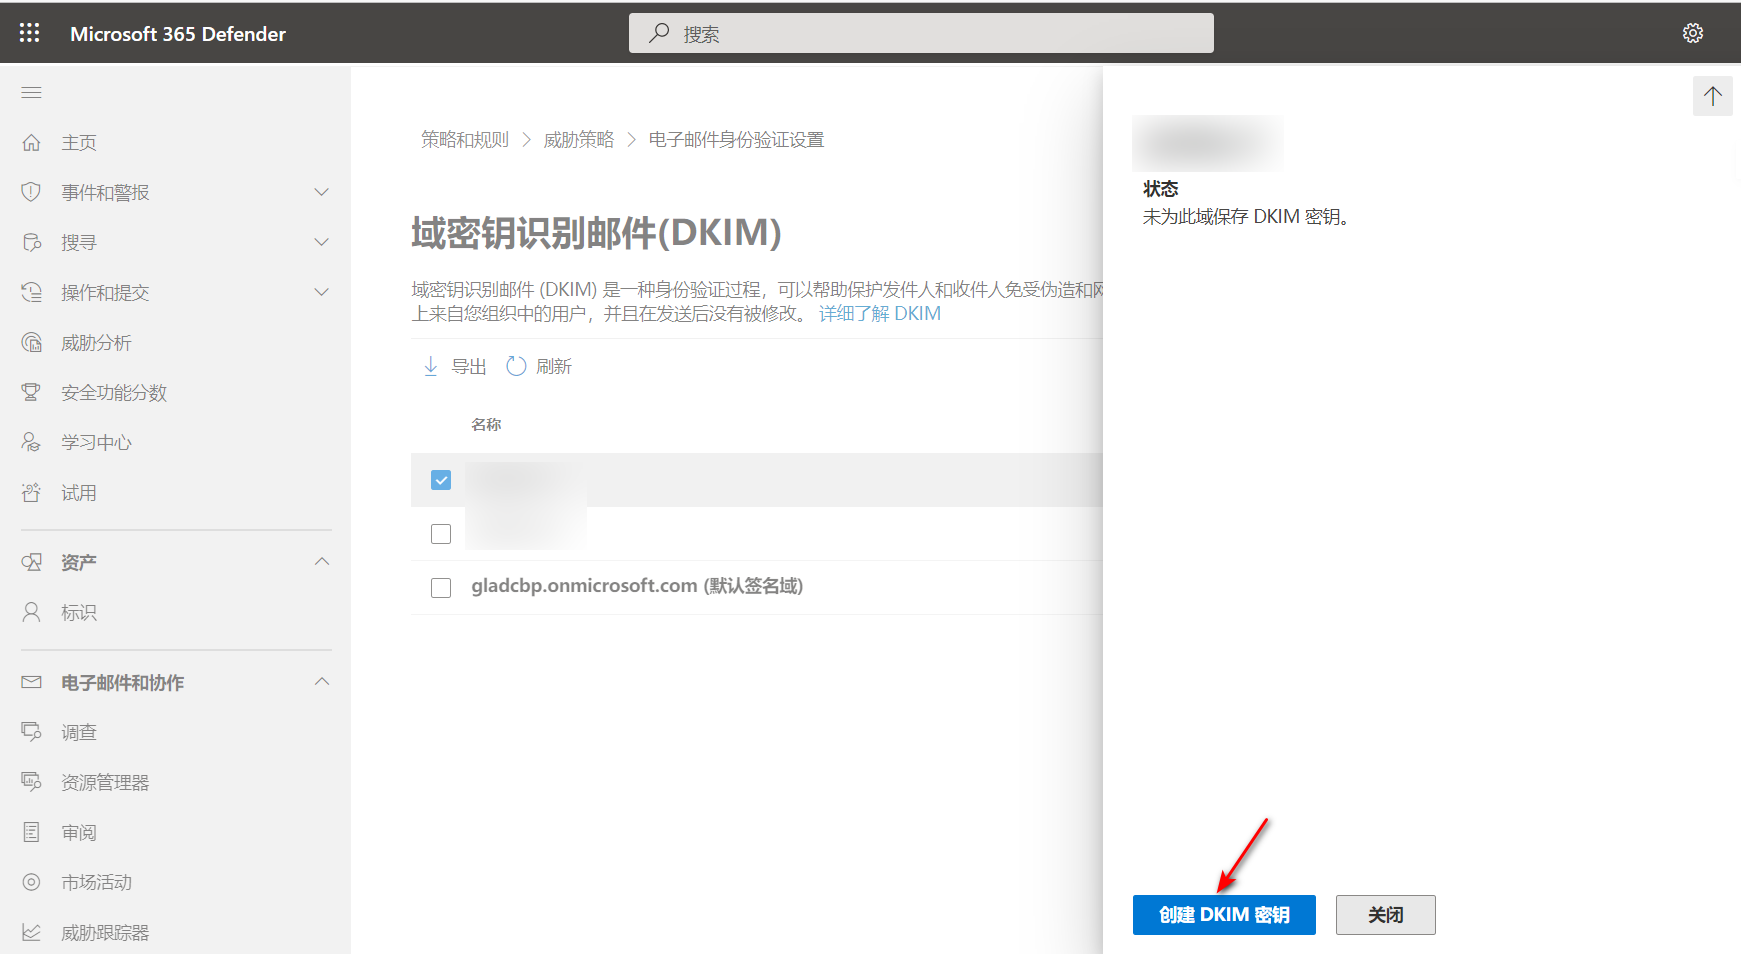1741x954 pixels.
Task: Click the 导出 download arrow icon
Action: coord(431,366)
